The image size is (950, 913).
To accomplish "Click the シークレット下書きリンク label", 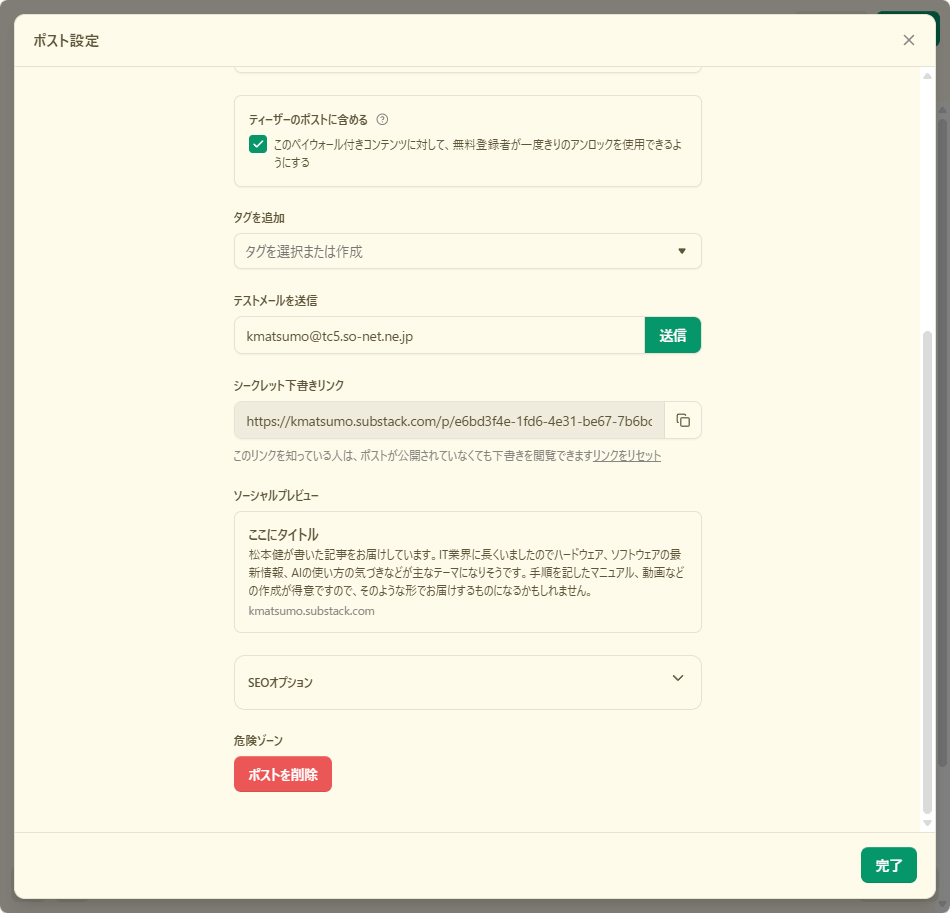I will (x=289, y=385).
